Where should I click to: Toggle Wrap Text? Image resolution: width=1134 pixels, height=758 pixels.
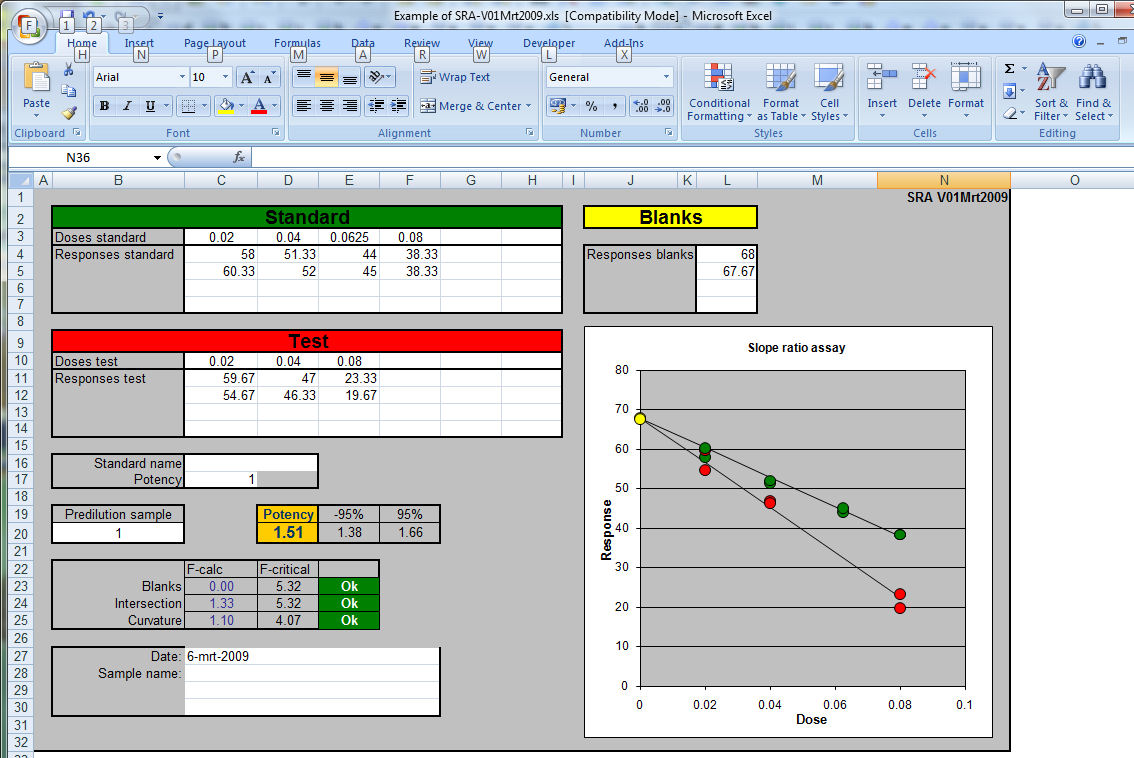click(455, 77)
